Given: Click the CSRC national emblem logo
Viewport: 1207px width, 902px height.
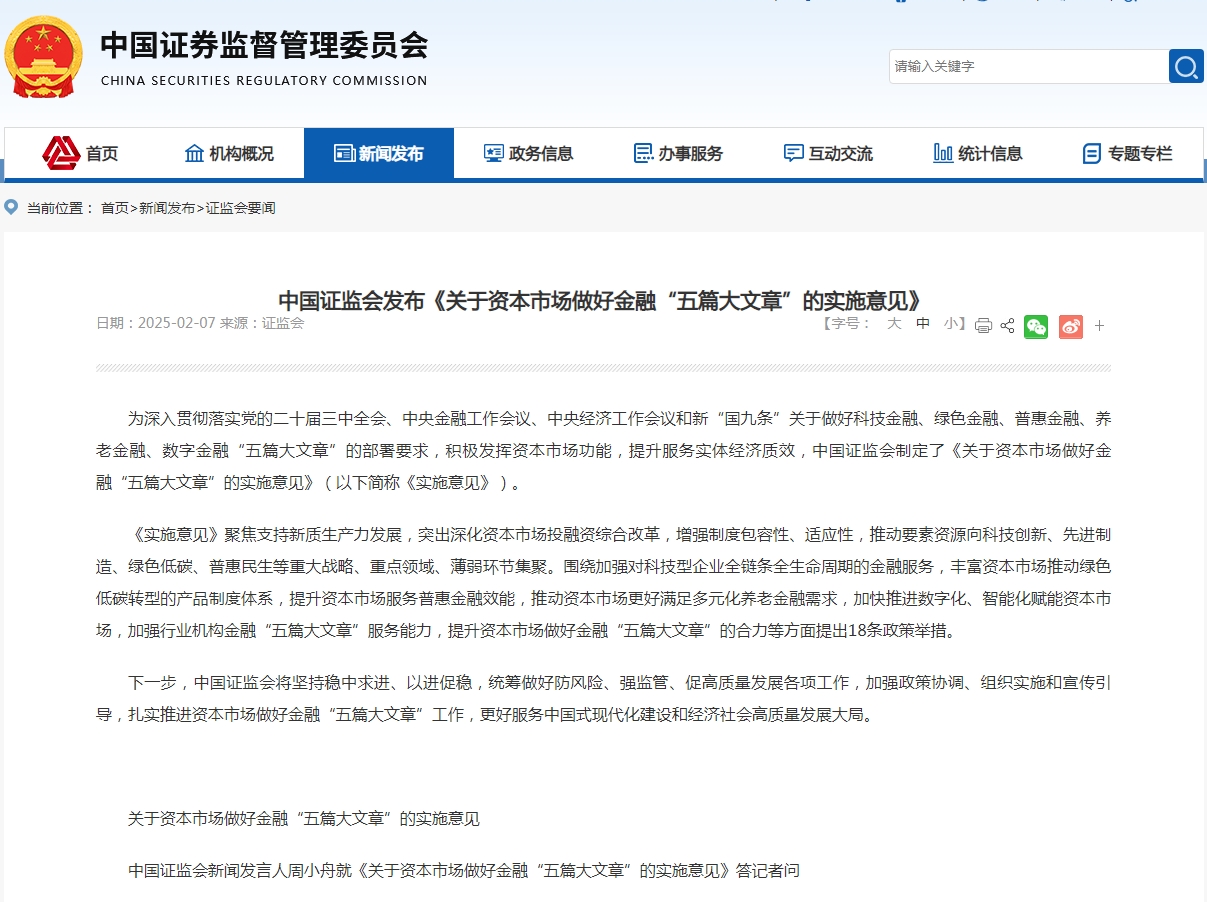Looking at the screenshot, I should (44, 57).
